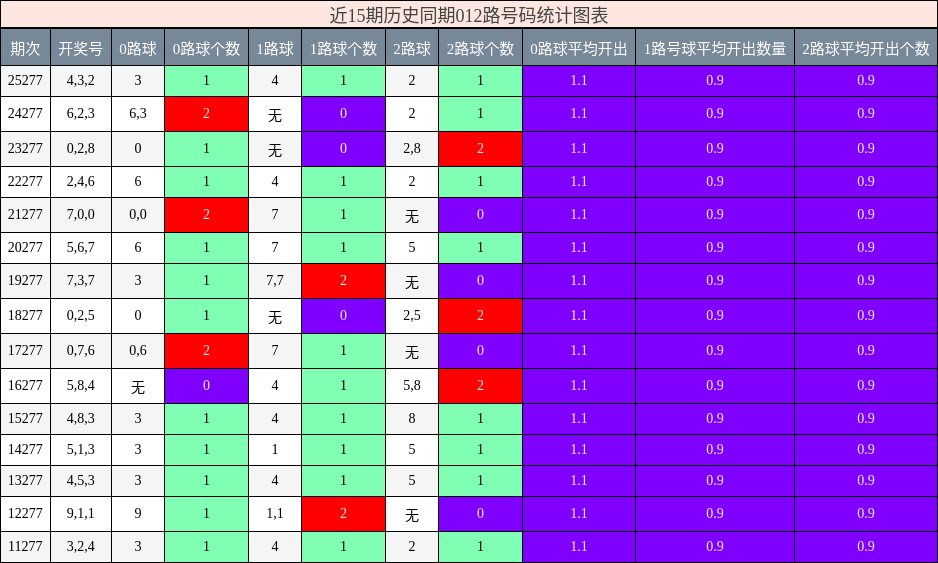Click draw result 0,2,8
Image resolution: width=938 pixels, height=563 pixels.
coord(81,148)
